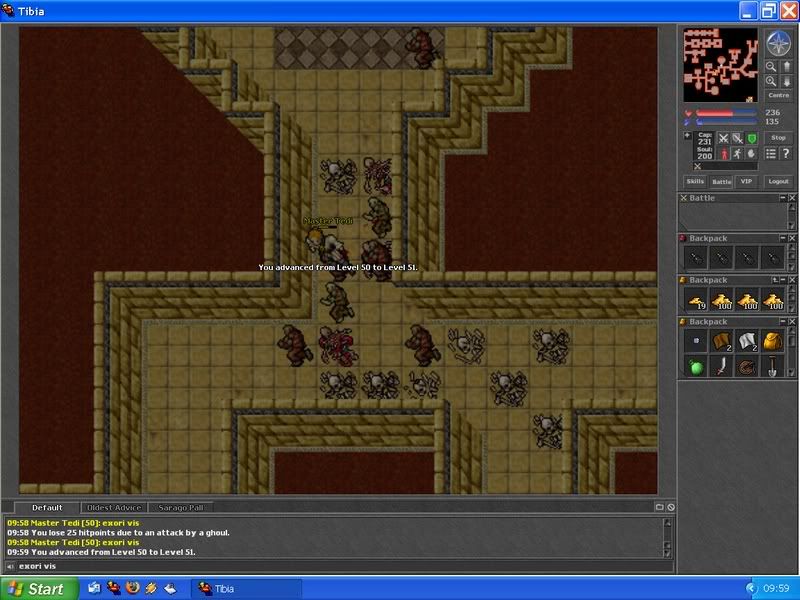Select the last 100 gold coins stack
800x600 pixels.
(773, 301)
